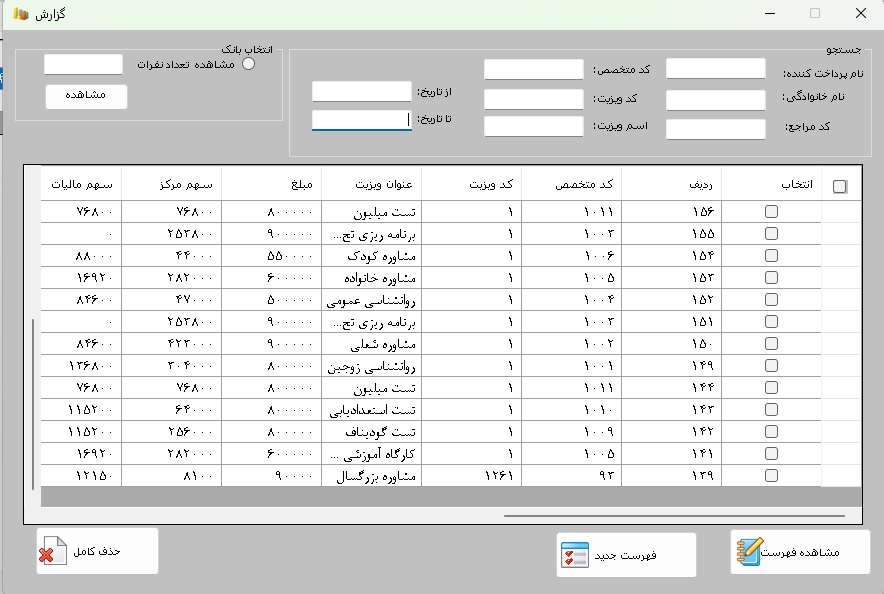Image resolution: width=884 pixels, height=594 pixels.
Task: Focus the نام پرداخت کننده search field
Action: pos(715,69)
